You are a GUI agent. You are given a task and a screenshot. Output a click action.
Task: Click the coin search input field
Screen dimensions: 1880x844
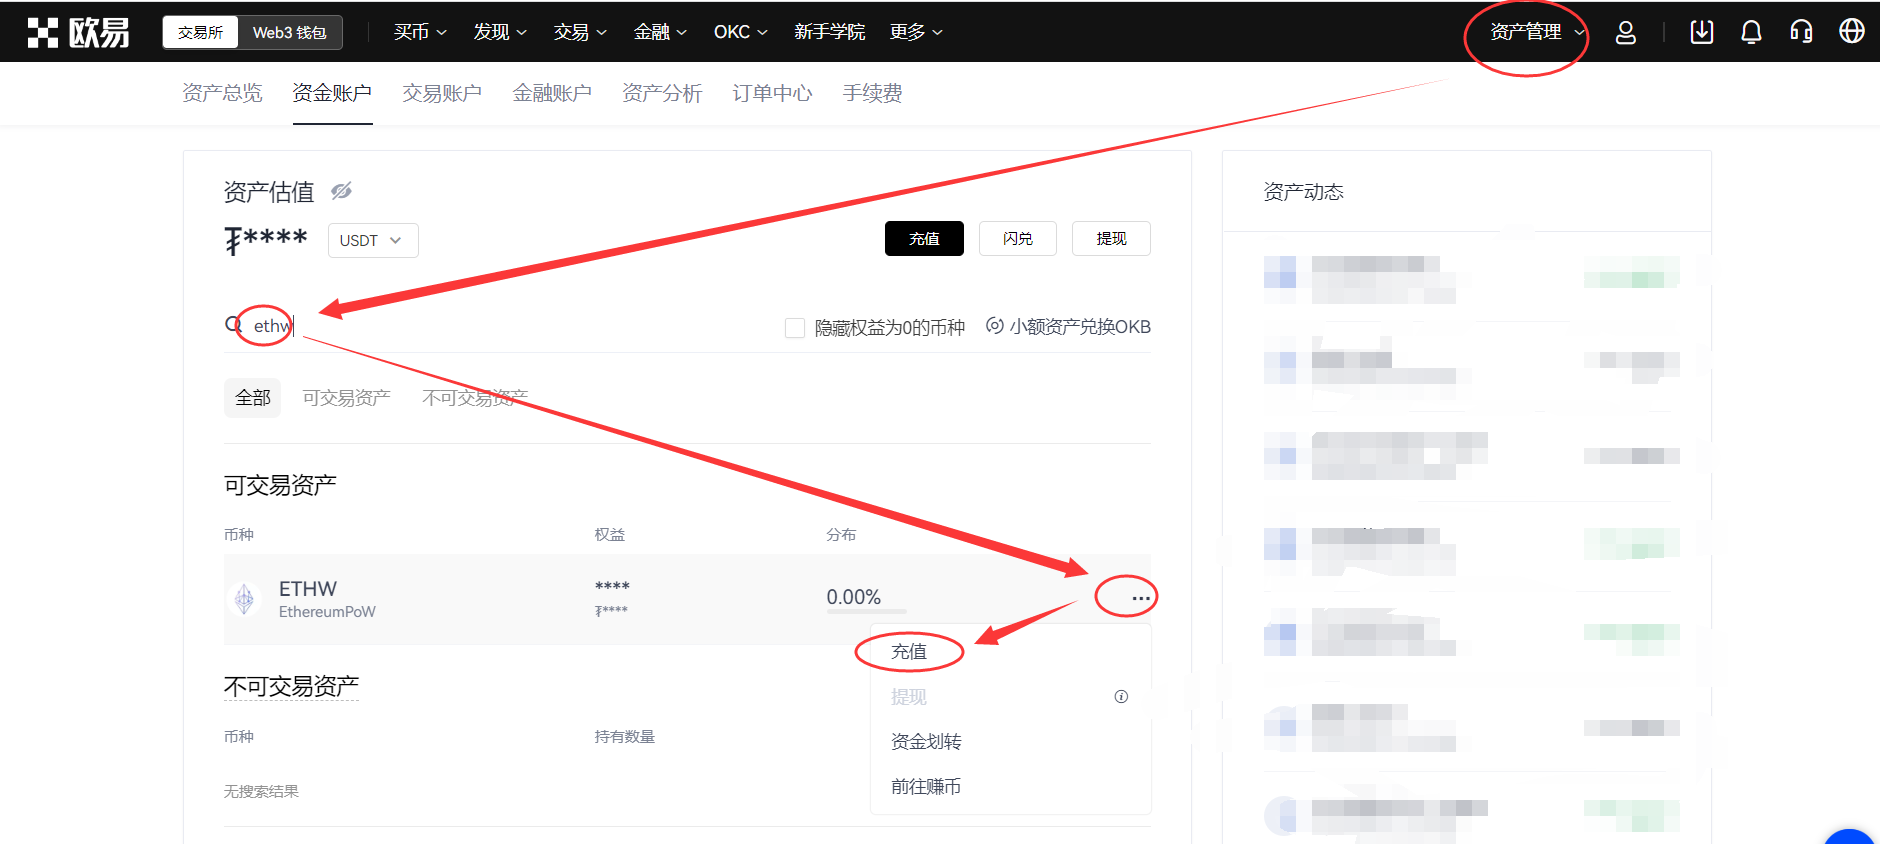click(x=500, y=326)
